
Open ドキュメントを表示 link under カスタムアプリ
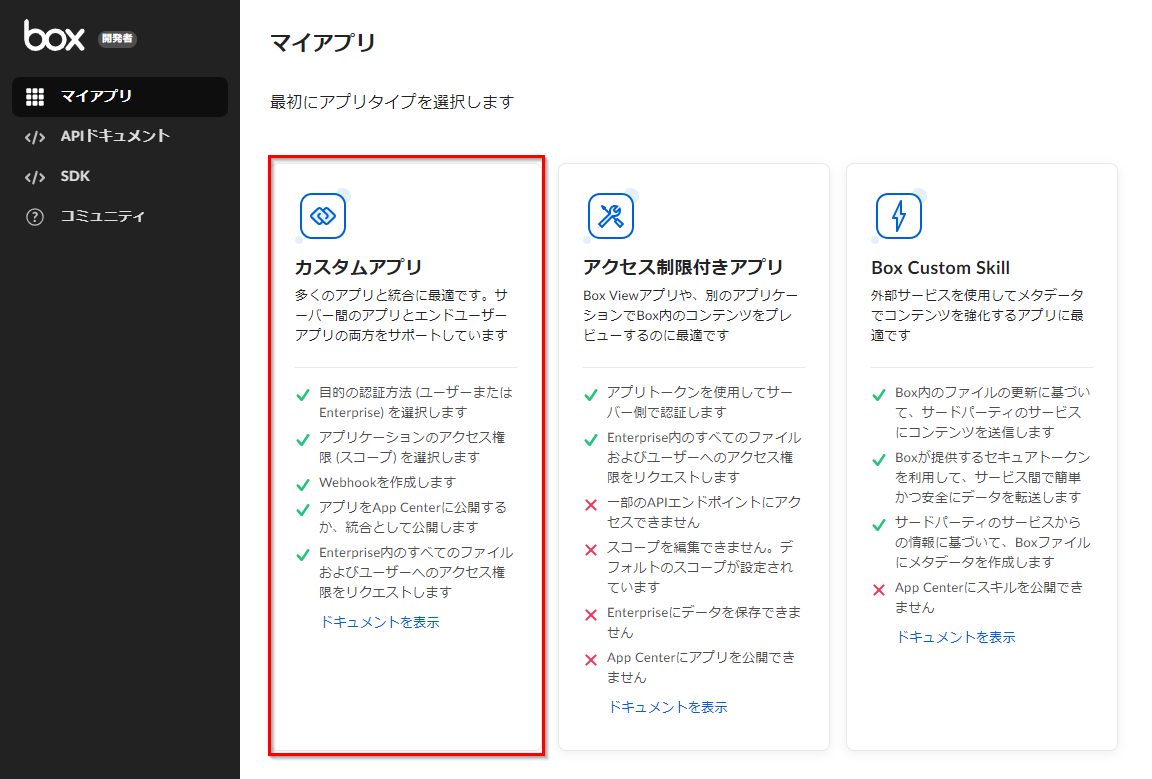380,622
